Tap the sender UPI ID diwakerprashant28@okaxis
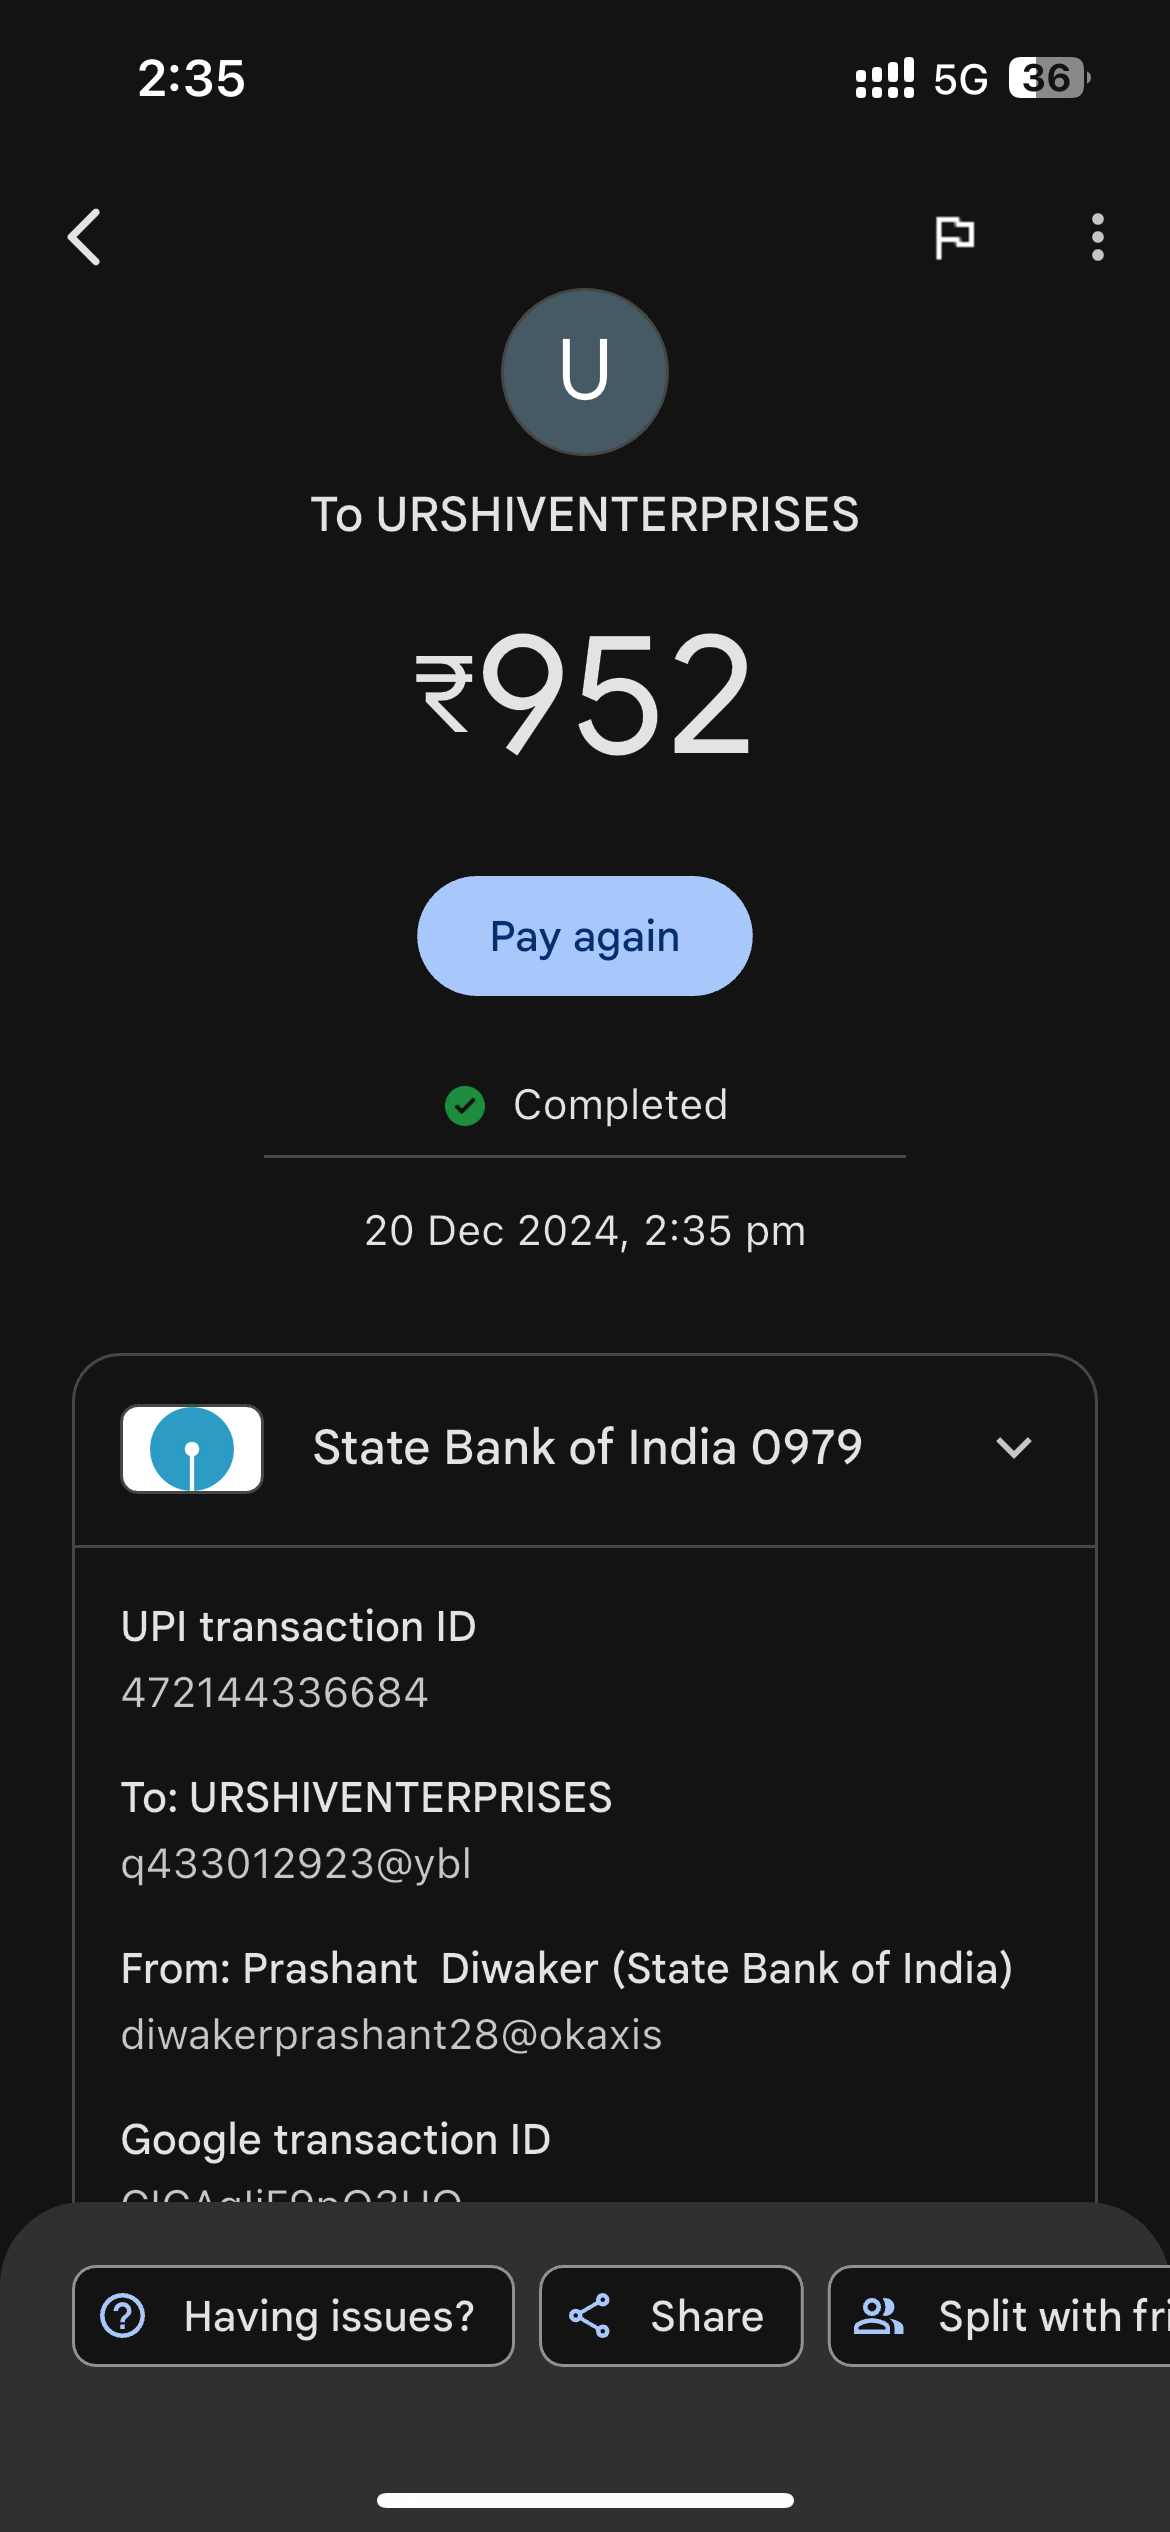Viewport: 1170px width, 2532px height. coord(392,2035)
